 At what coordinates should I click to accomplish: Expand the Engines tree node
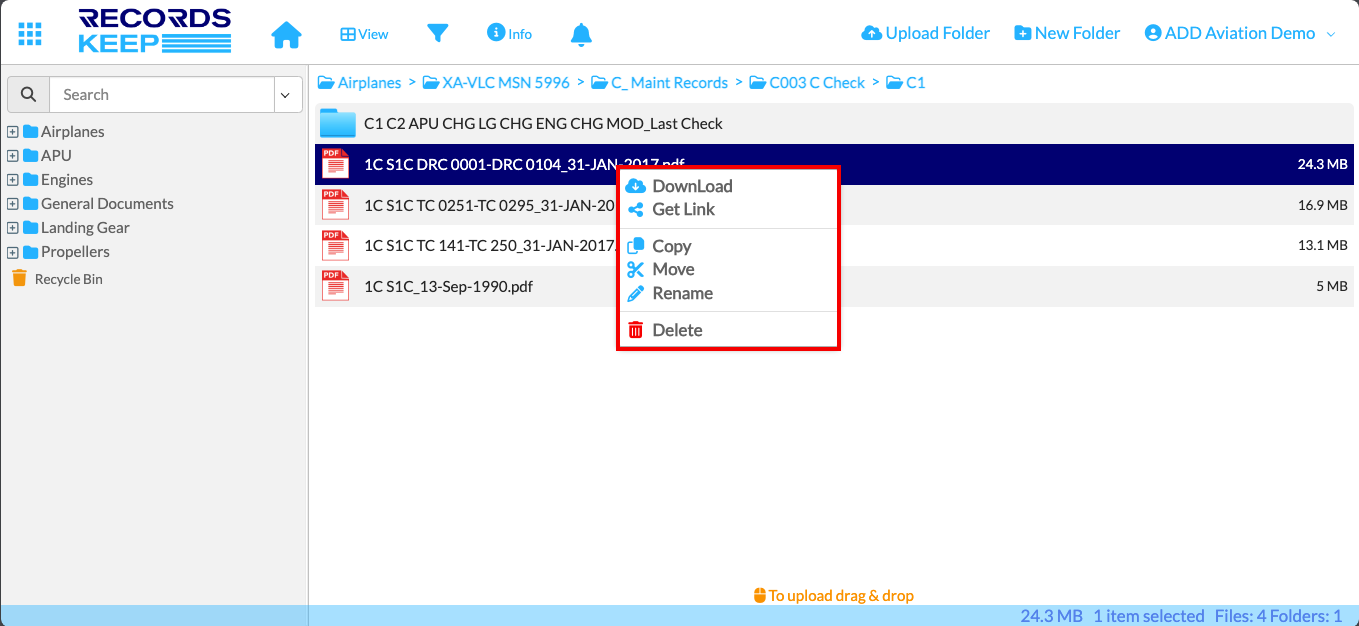coord(13,180)
